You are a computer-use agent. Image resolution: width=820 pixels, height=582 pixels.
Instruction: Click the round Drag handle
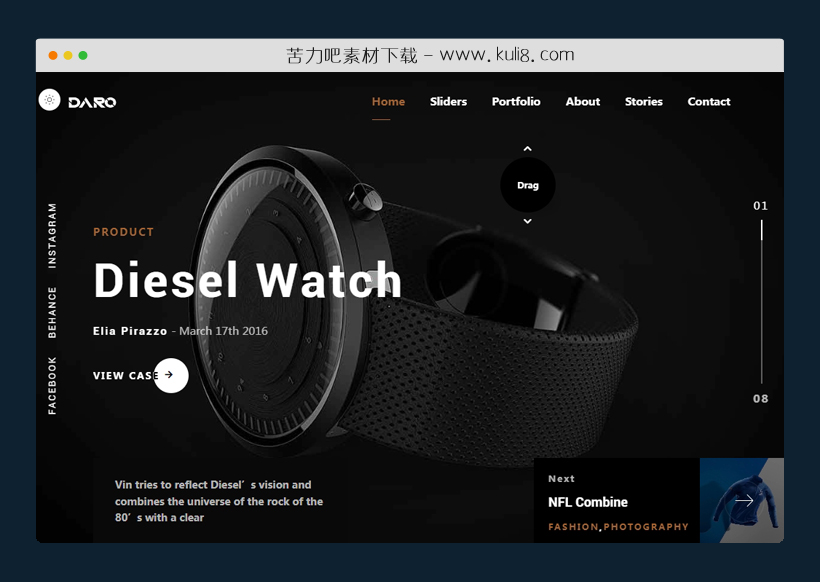pos(528,185)
